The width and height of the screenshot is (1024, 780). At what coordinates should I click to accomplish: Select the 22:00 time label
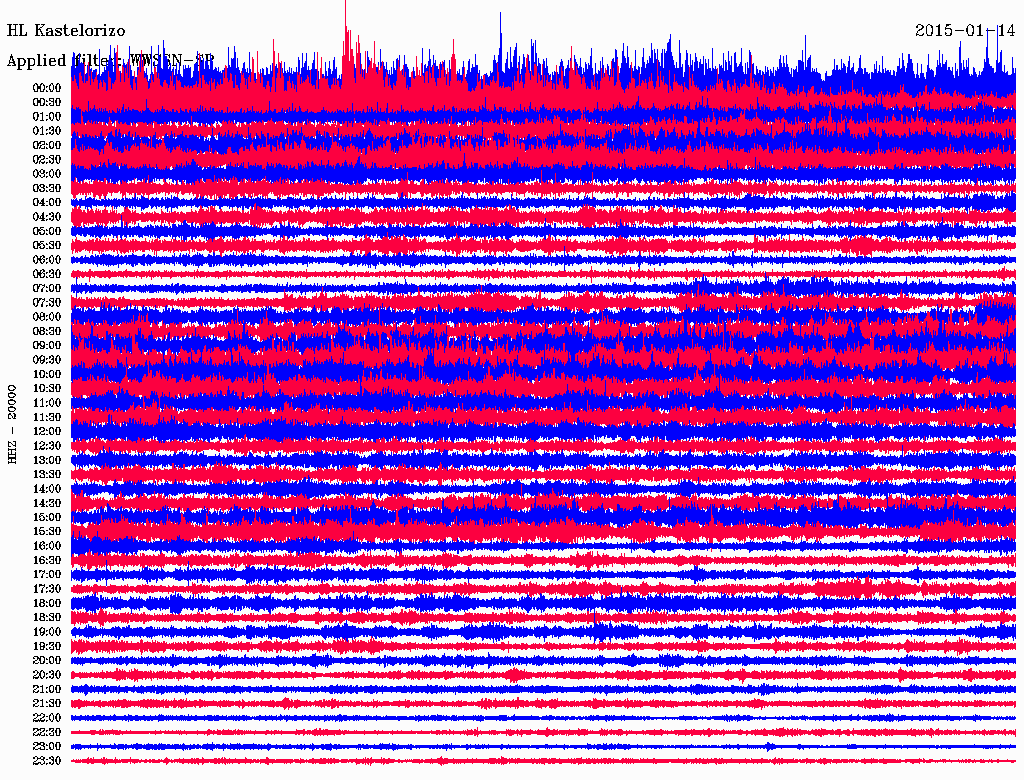click(47, 719)
